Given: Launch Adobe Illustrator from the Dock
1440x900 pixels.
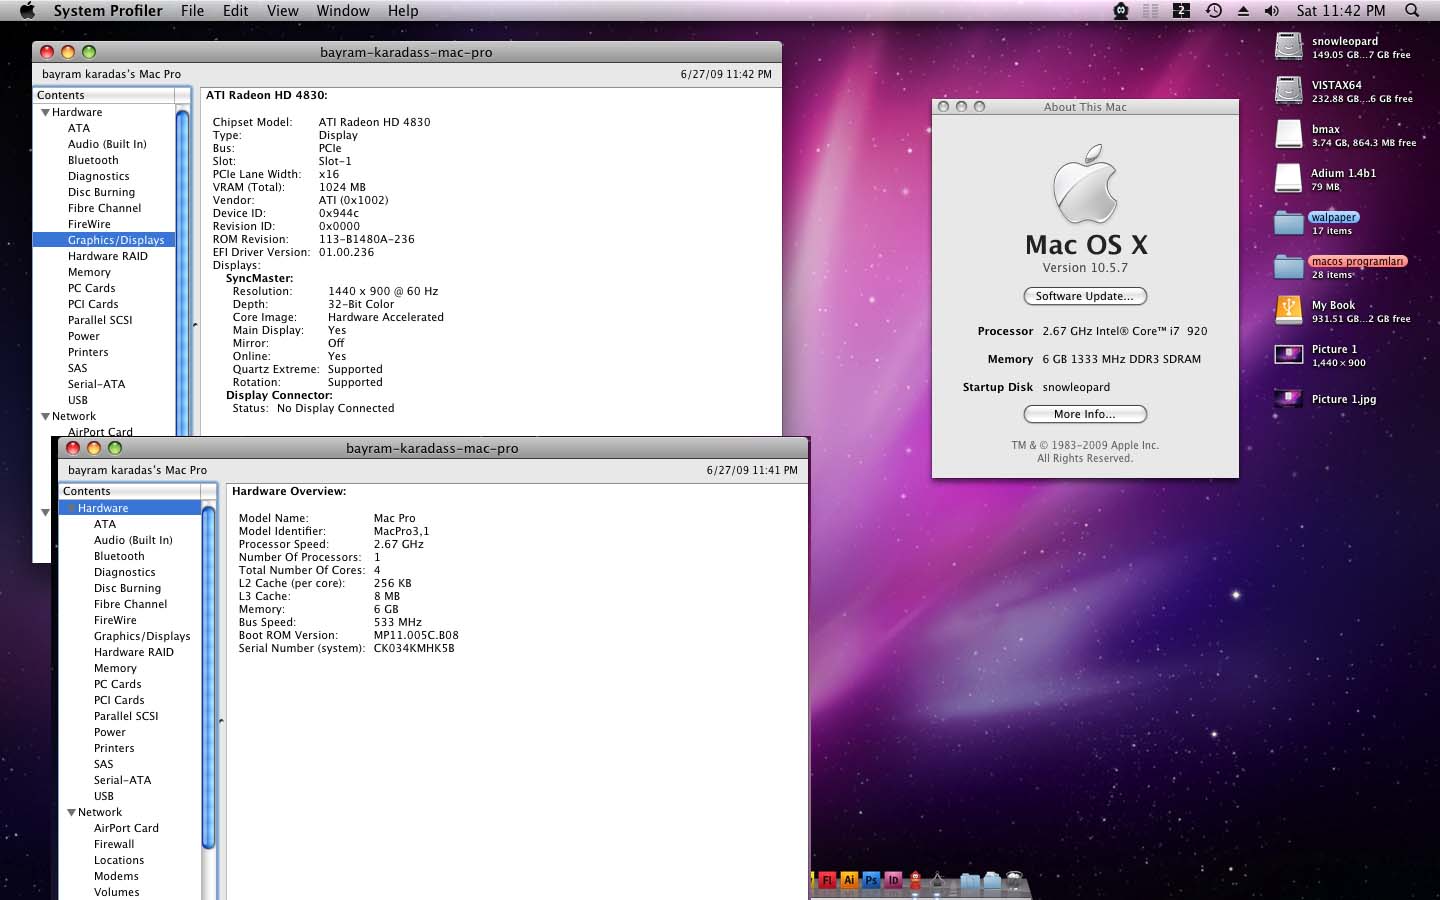Looking at the screenshot, I should click(x=849, y=880).
